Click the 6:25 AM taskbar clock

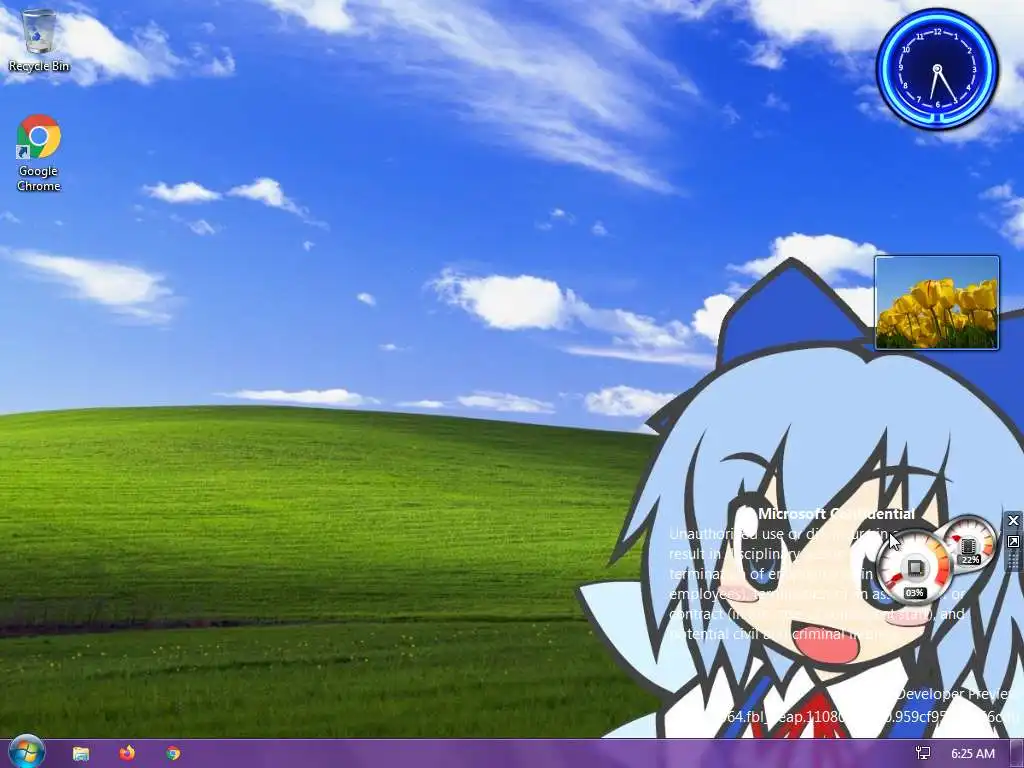pyautogui.click(x=973, y=754)
